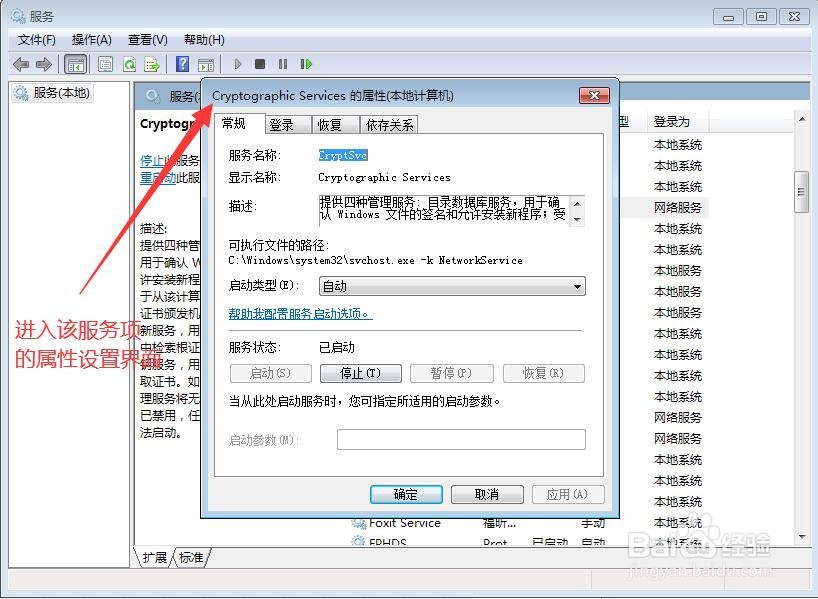Click the Forward navigation arrow

pos(44,64)
